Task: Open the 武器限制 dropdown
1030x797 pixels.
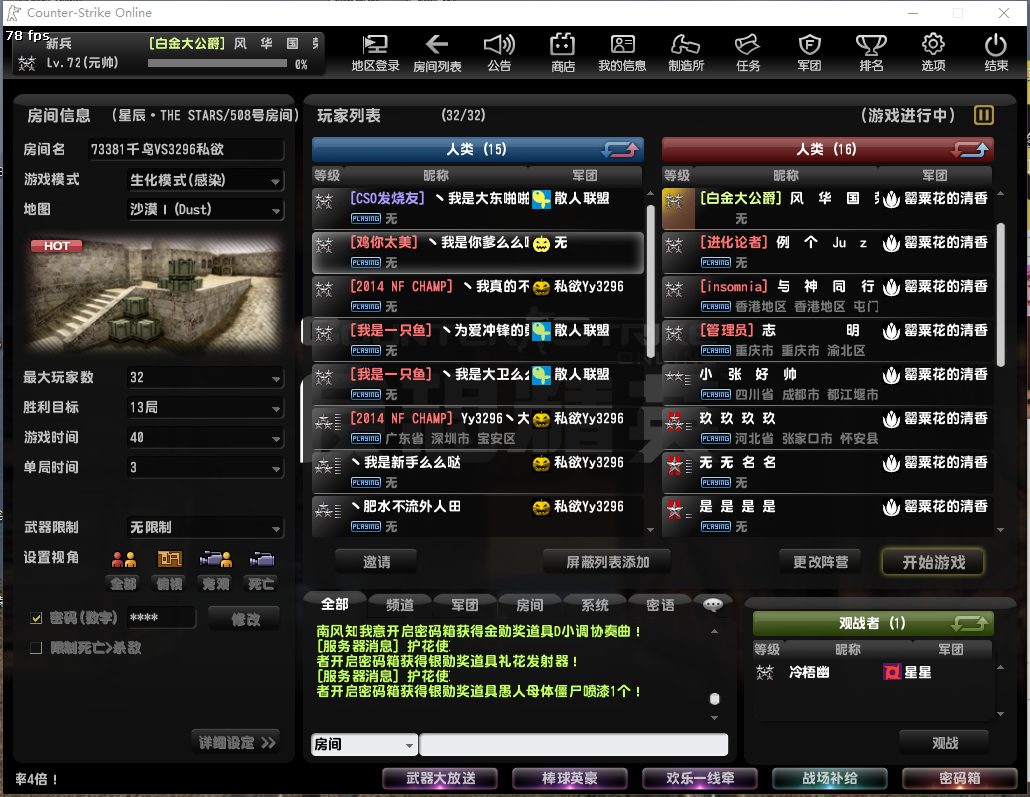Action: 206,528
